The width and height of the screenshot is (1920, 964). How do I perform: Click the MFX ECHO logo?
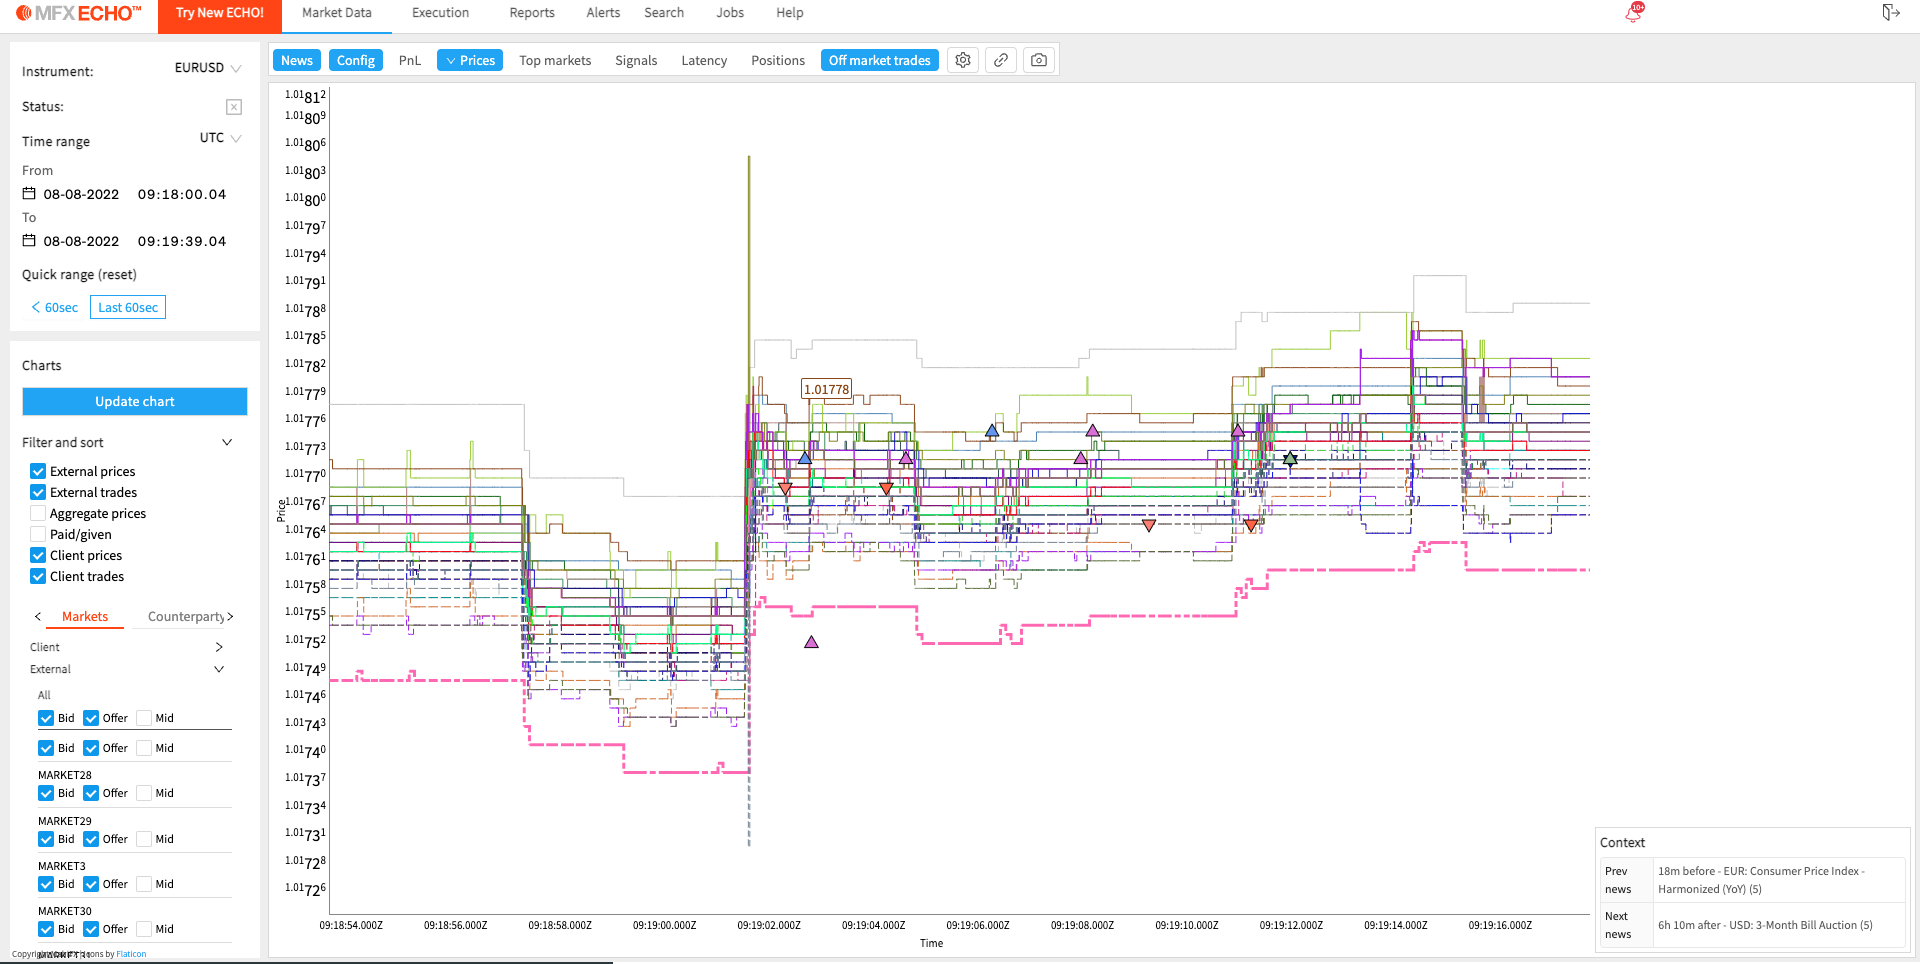pos(78,13)
